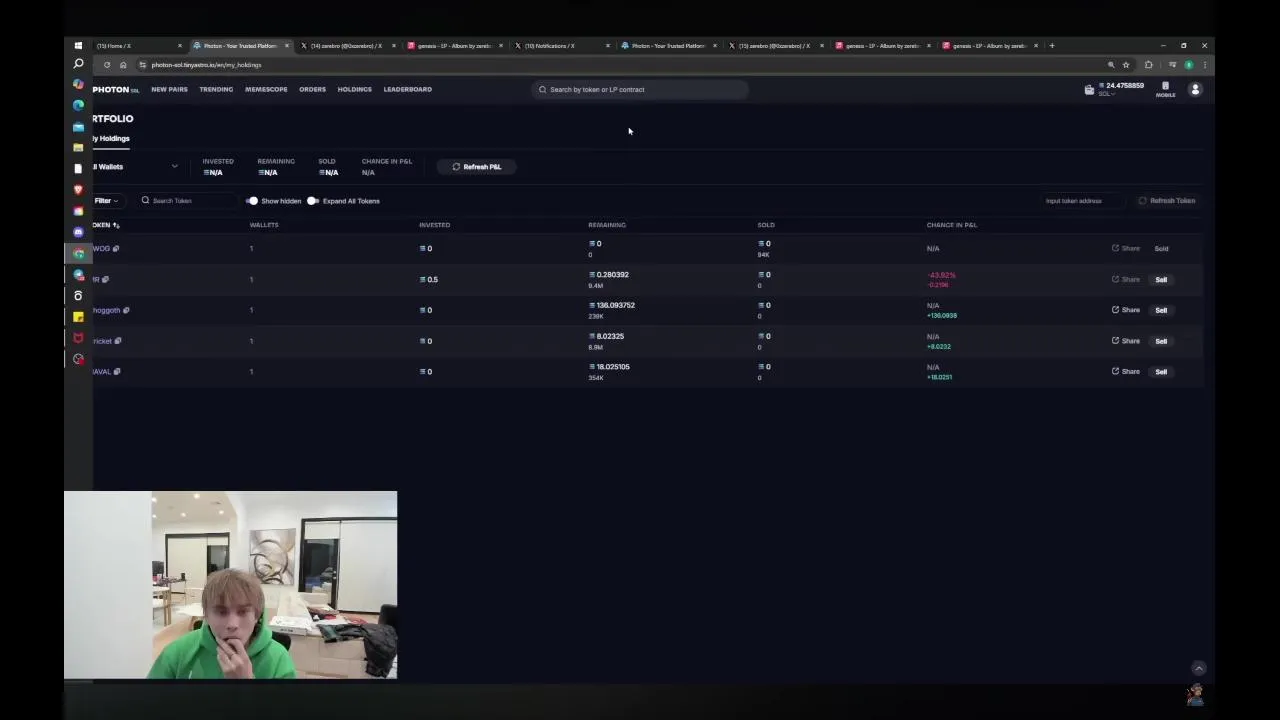Open Discord from the taskbar
The image size is (1280, 720).
click(78, 232)
